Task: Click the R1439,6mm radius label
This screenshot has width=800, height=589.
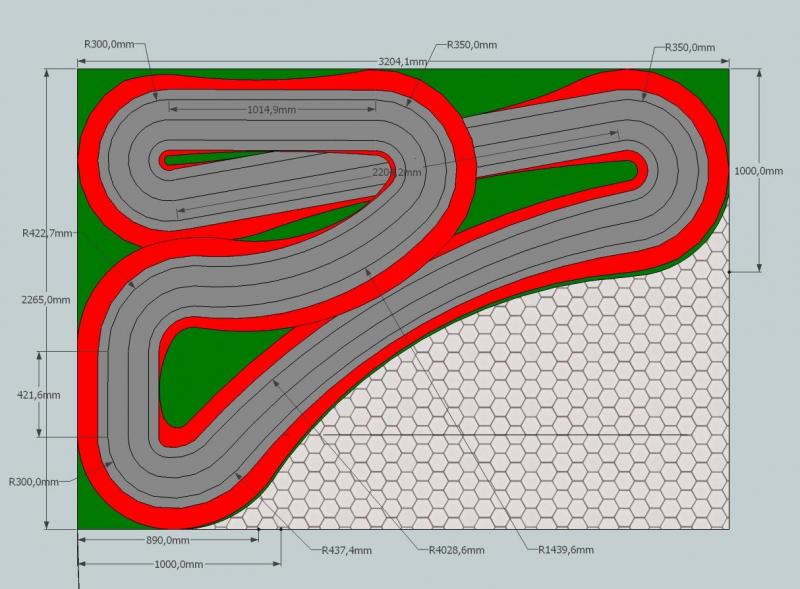Action: [x=565, y=550]
